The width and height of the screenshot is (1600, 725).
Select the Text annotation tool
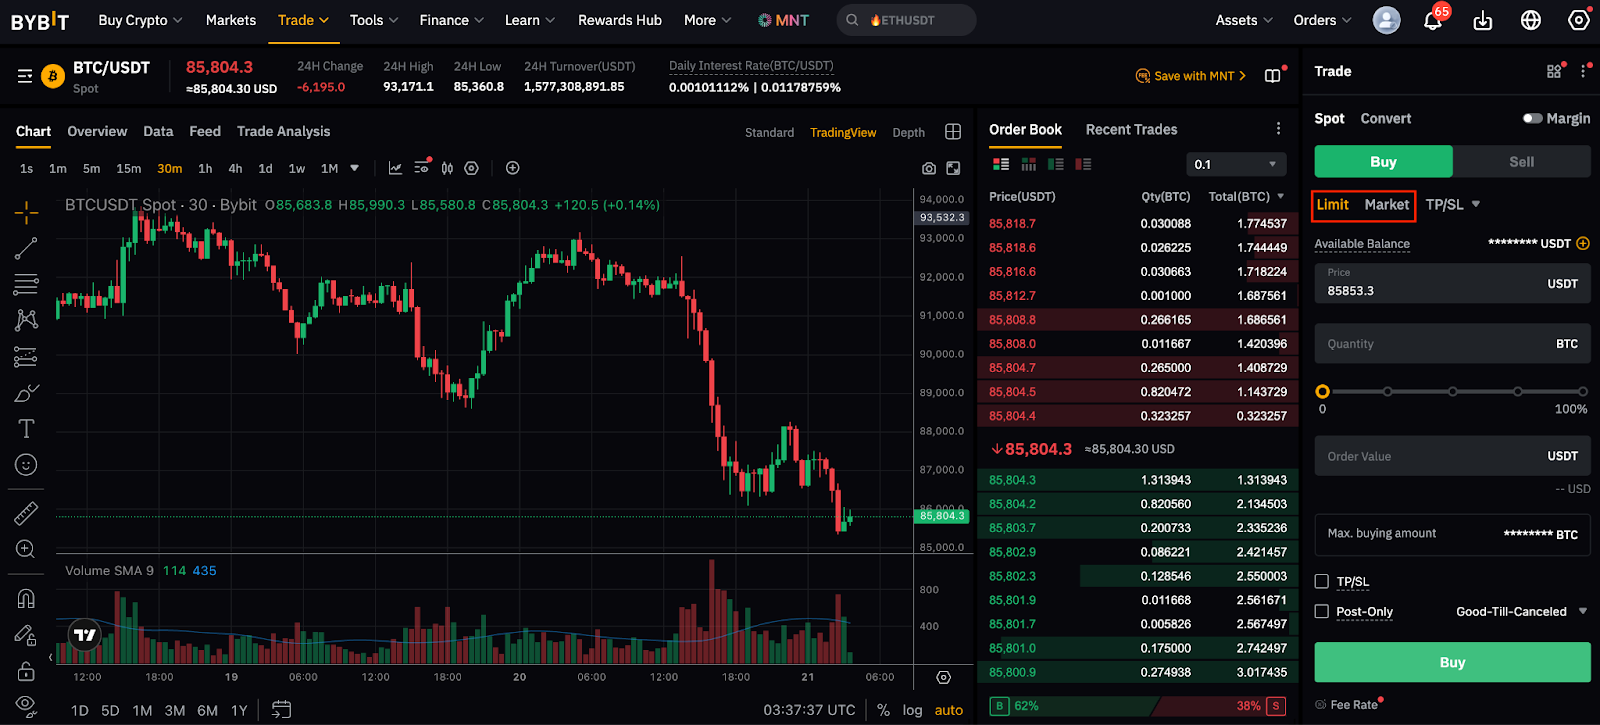(26, 429)
